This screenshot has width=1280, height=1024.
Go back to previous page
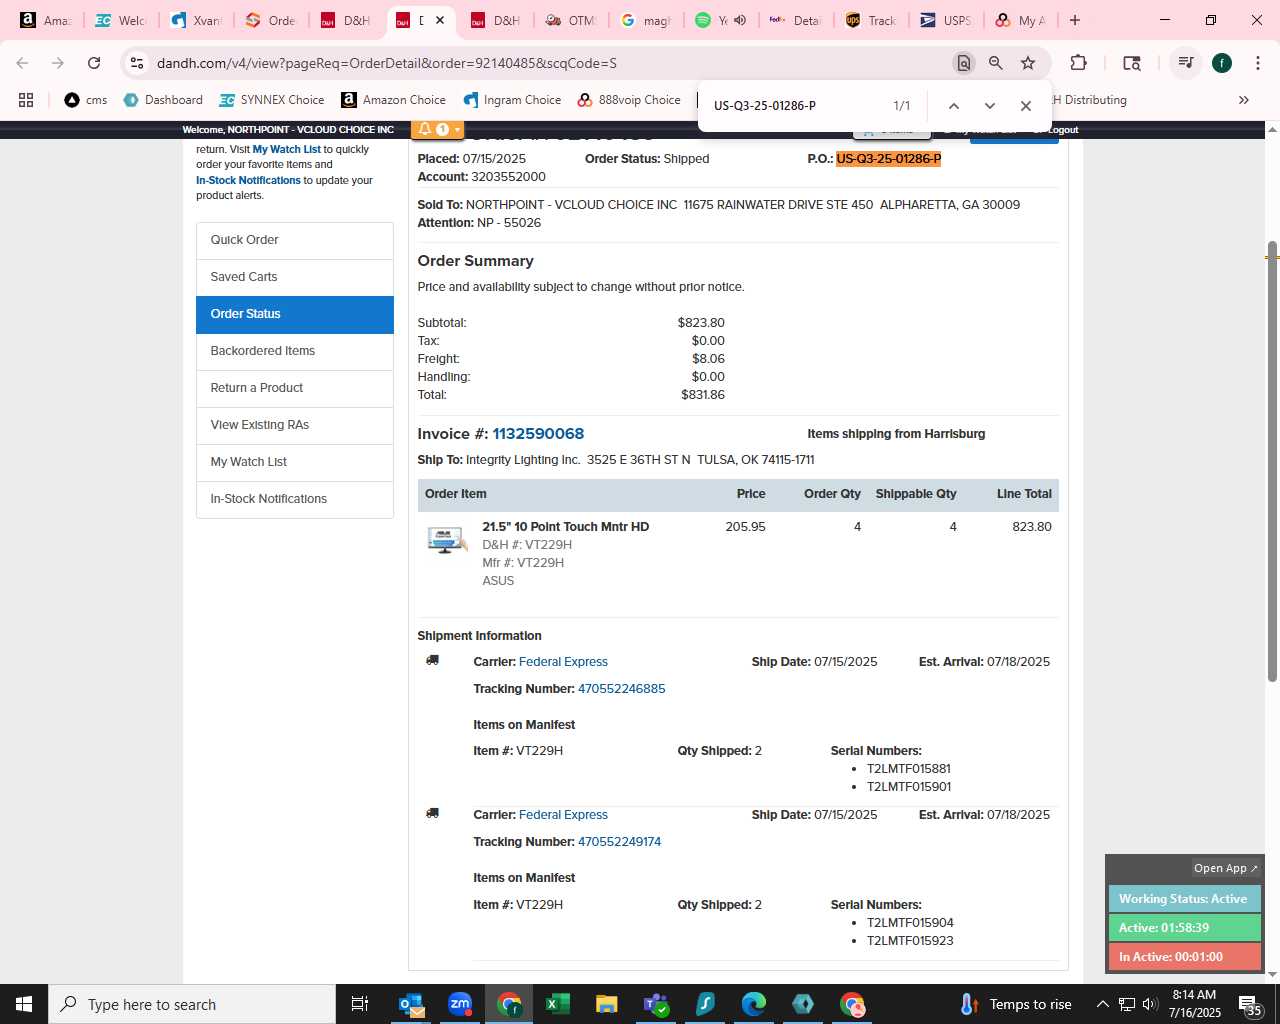tap(22, 63)
